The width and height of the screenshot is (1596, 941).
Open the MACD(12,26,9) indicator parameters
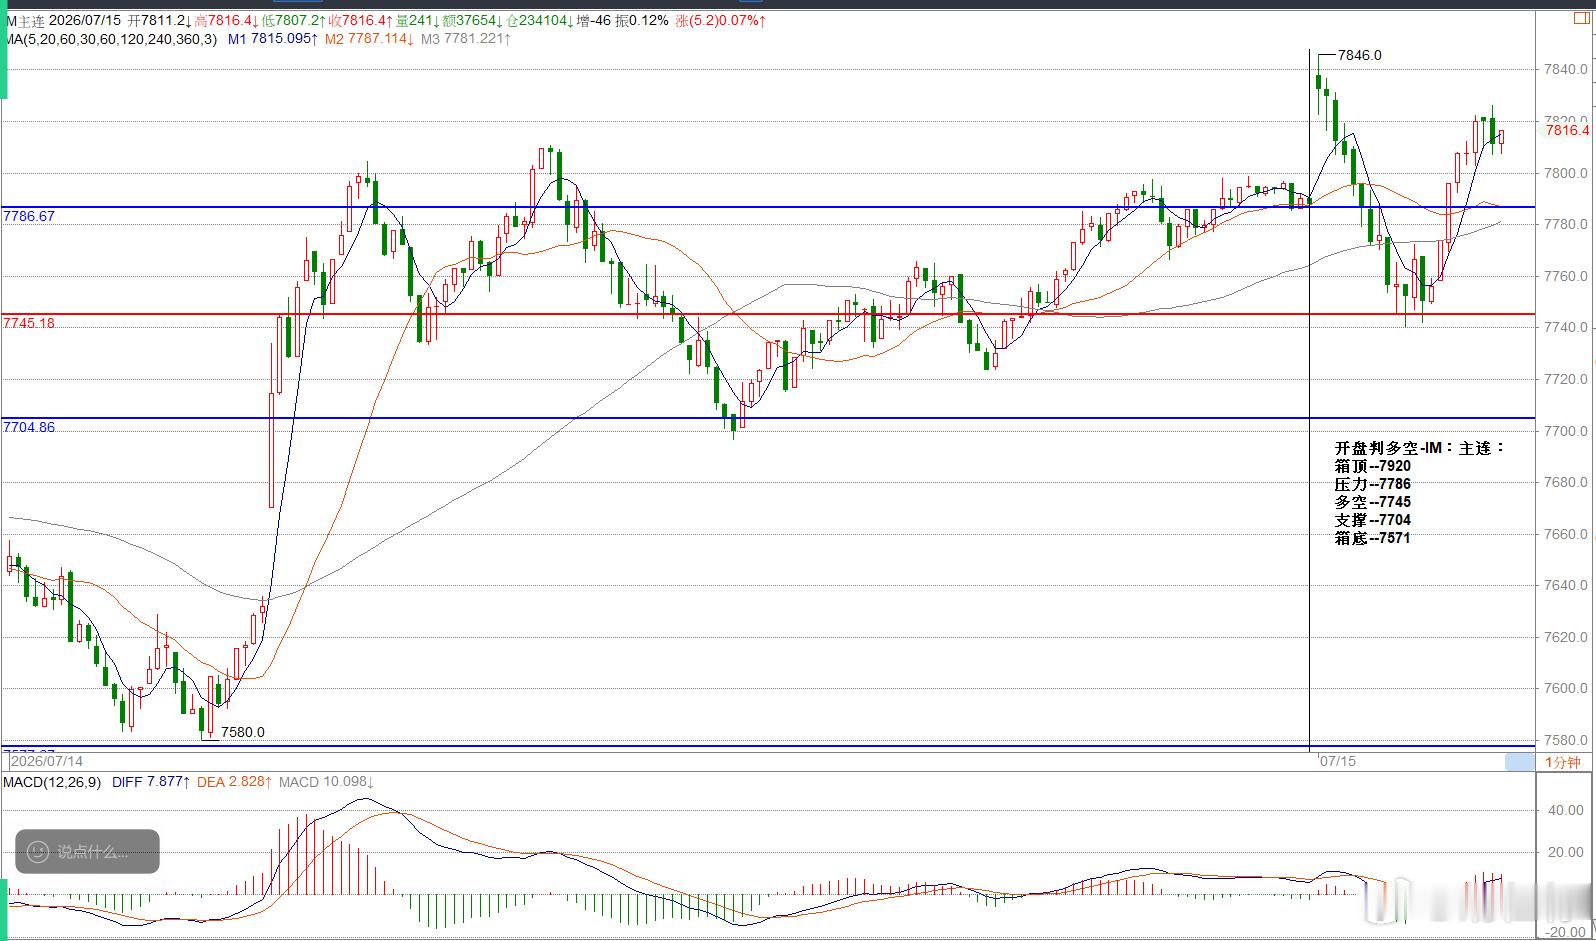pos(52,782)
